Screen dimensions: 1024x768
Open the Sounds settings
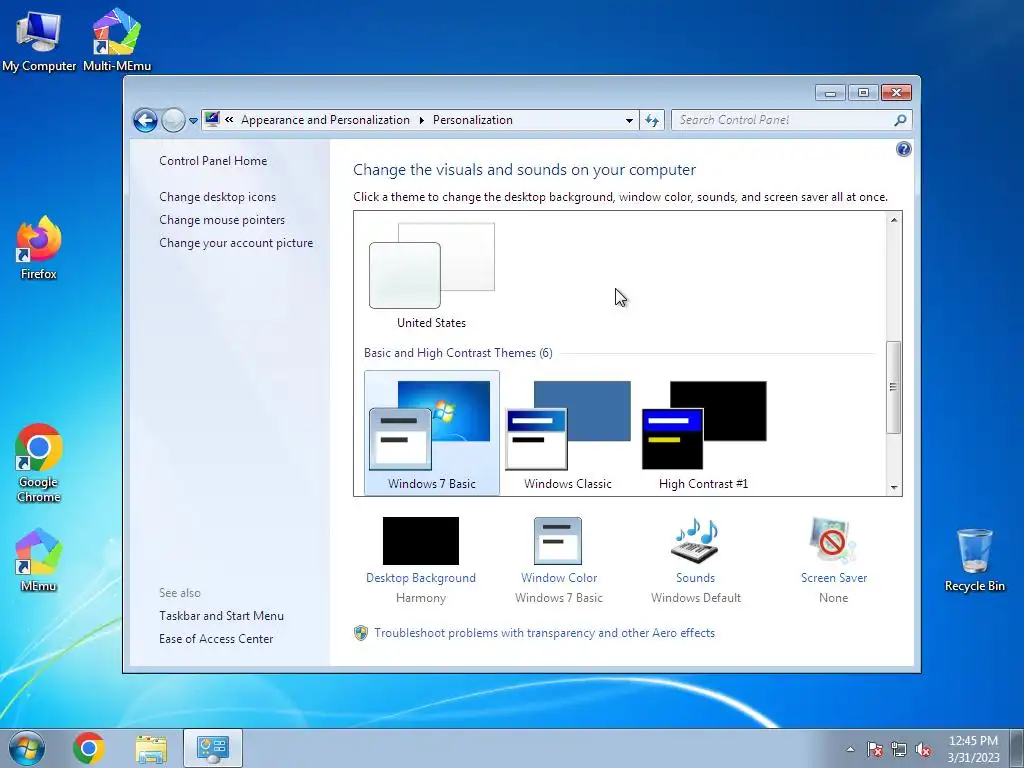696,560
